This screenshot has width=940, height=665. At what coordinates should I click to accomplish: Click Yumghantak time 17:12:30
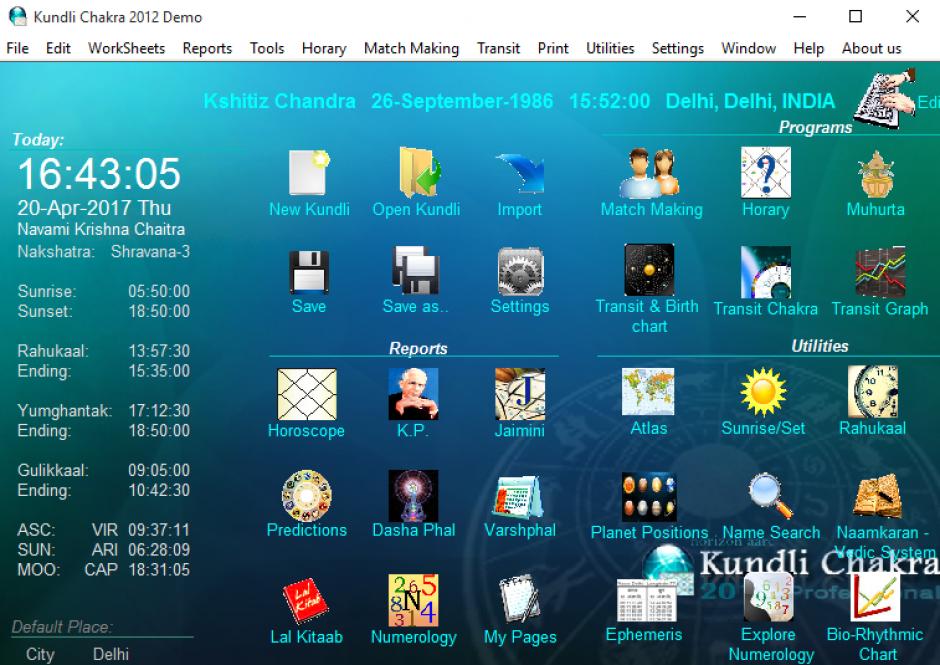coord(159,411)
